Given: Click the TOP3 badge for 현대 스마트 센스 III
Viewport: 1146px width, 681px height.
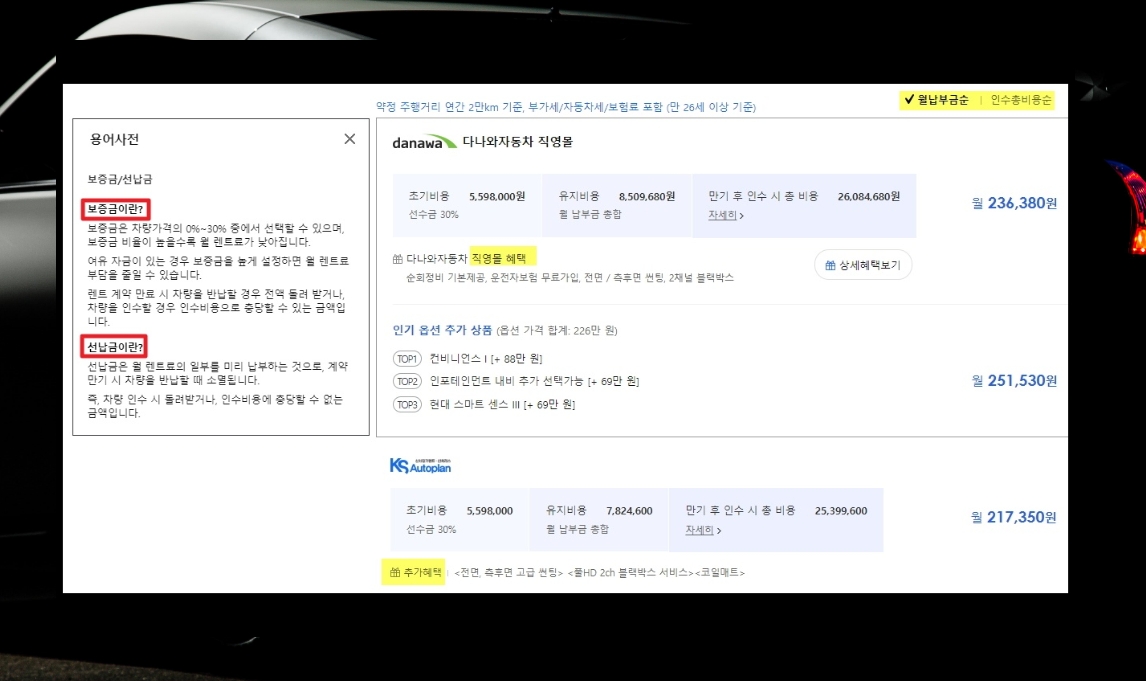Looking at the screenshot, I should 407,405.
